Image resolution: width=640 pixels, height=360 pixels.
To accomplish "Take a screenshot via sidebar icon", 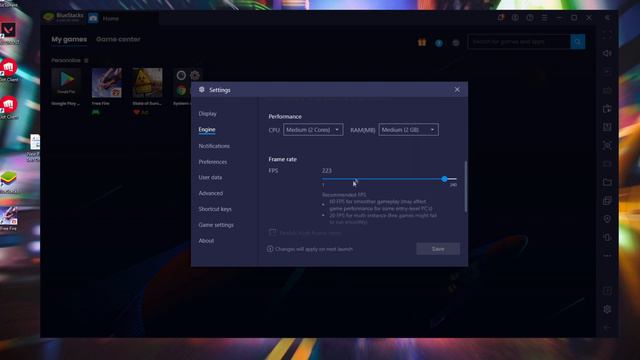I will 607,145.
